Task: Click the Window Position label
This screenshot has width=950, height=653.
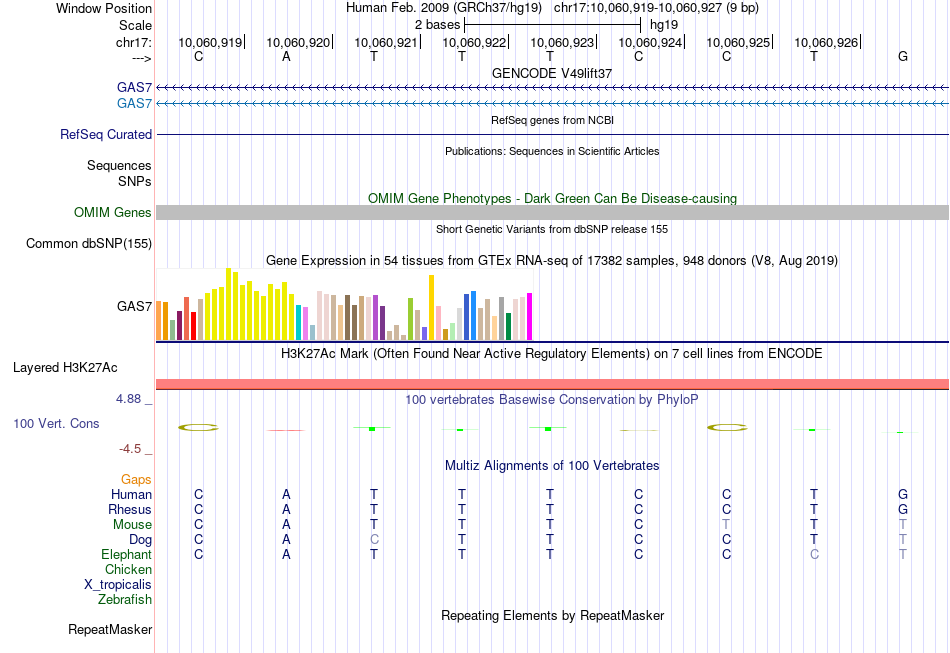Action: click(x=104, y=8)
